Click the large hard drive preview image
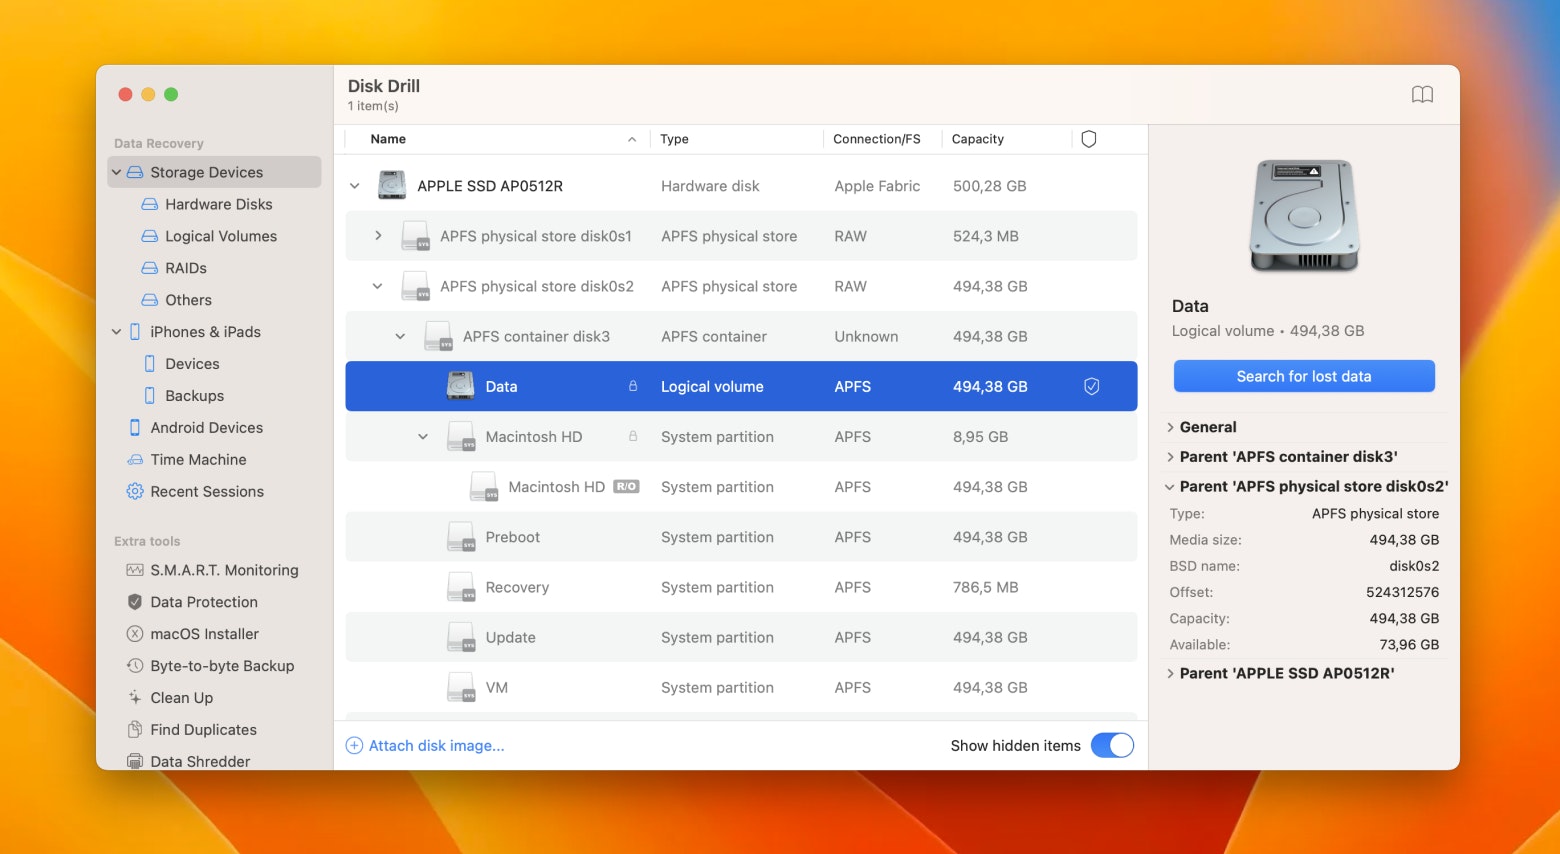Image resolution: width=1560 pixels, height=854 pixels. (x=1304, y=215)
